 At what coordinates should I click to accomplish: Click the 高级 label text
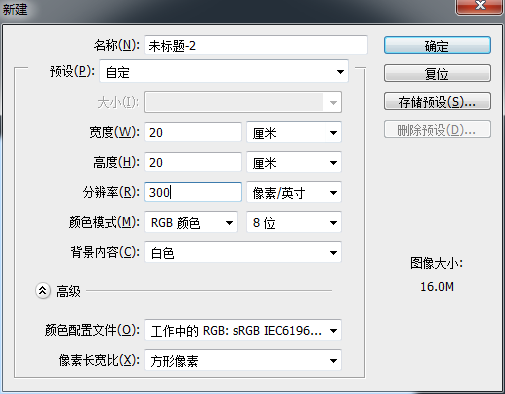(68, 291)
